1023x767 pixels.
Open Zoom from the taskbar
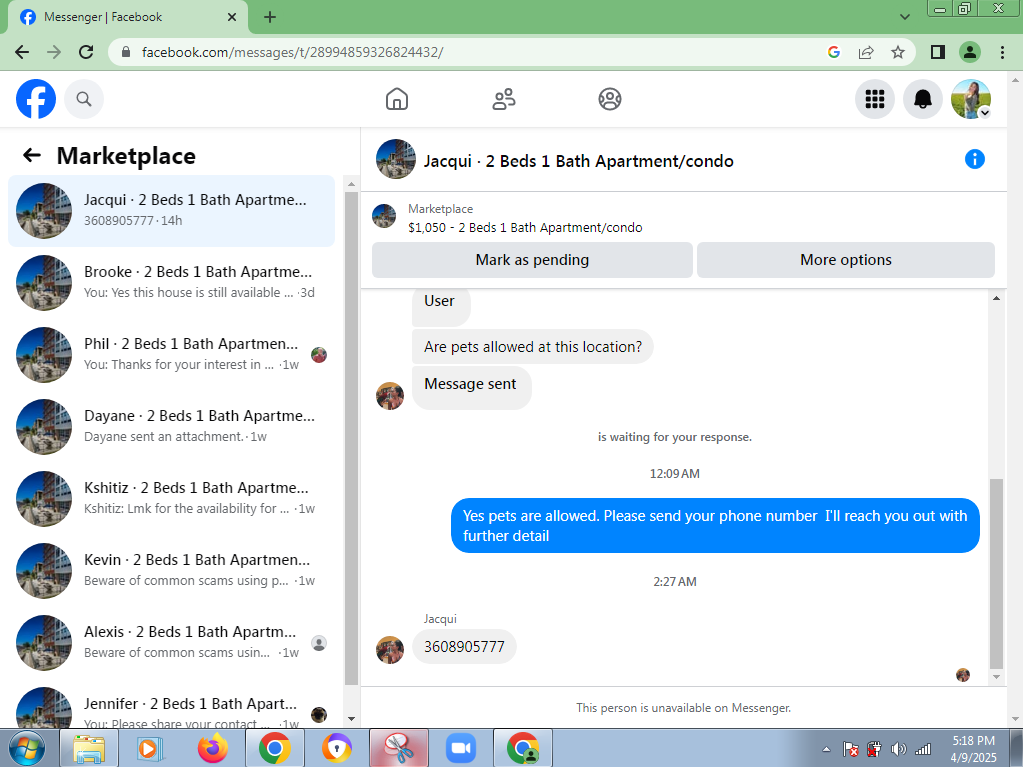(x=461, y=748)
